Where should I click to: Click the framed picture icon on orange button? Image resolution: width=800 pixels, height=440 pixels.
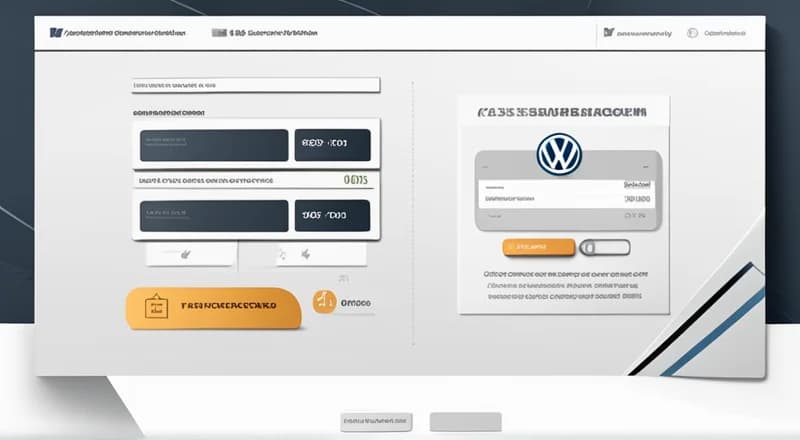click(x=156, y=306)
